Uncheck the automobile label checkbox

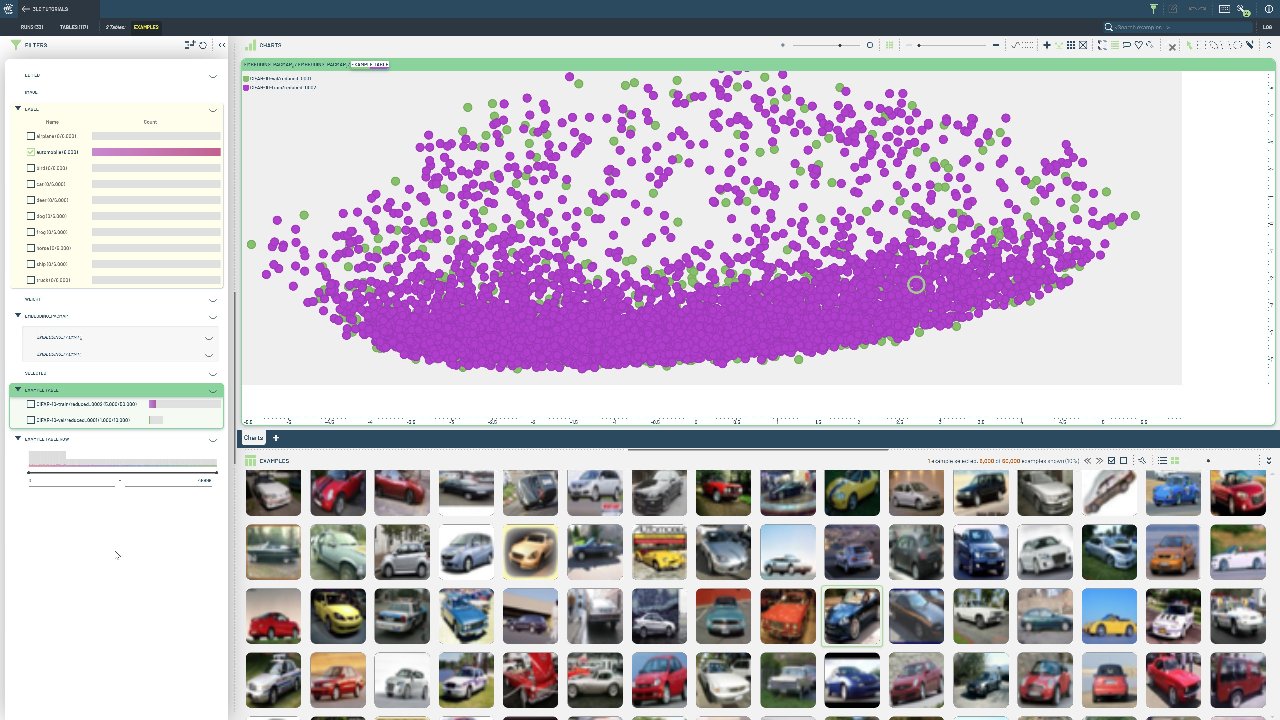click(31, 152)
